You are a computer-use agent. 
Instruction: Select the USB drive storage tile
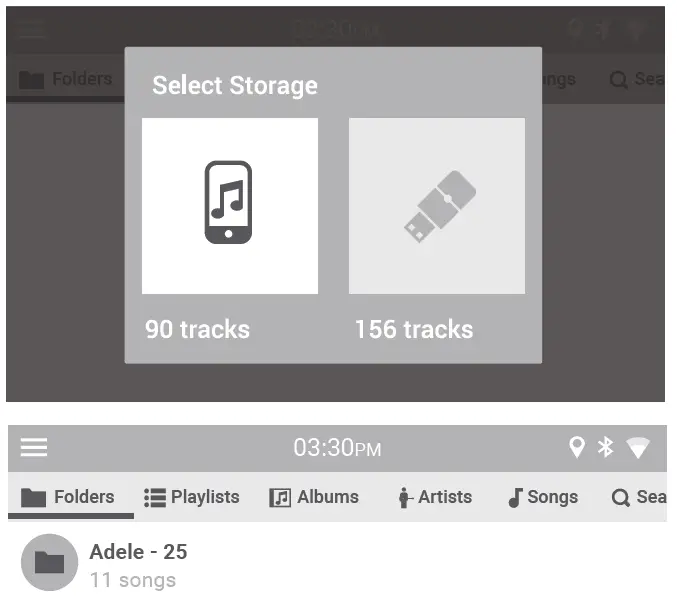click(x=436, y=206)
